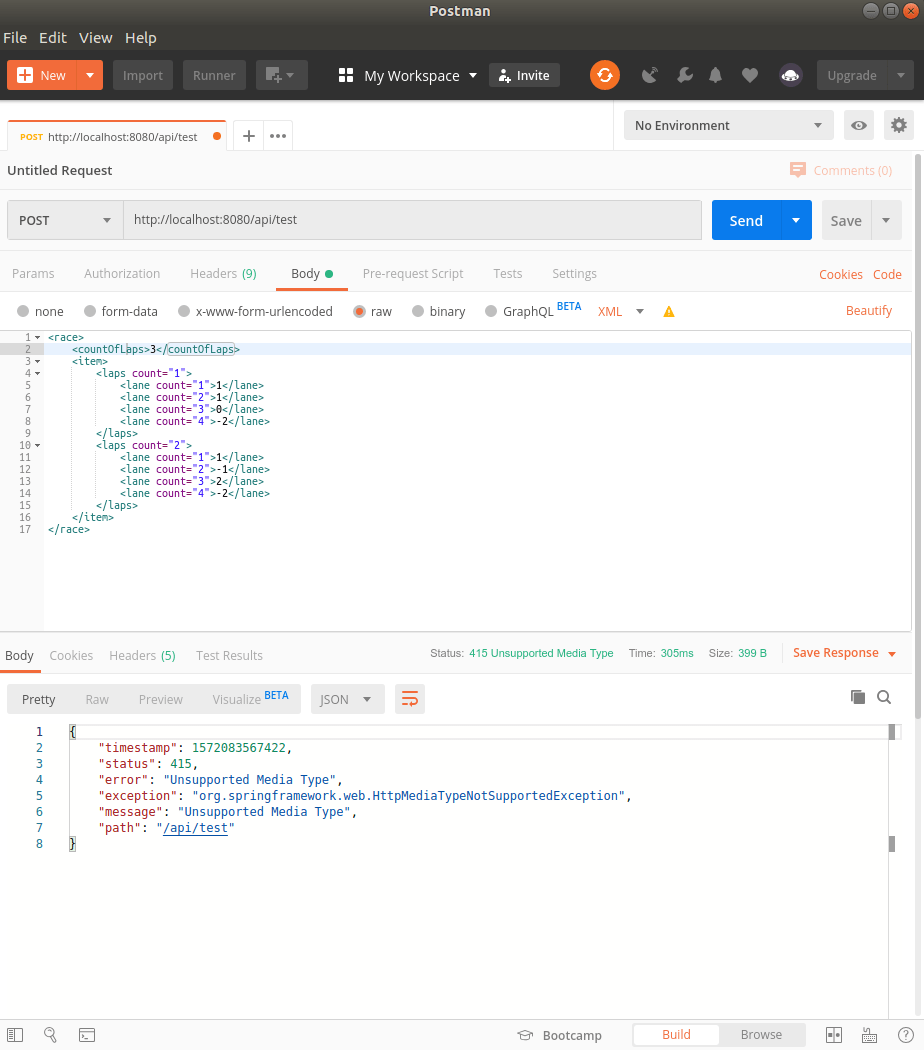Click the new window icon button
924x1050 pixels.
(x=281, y=75)
